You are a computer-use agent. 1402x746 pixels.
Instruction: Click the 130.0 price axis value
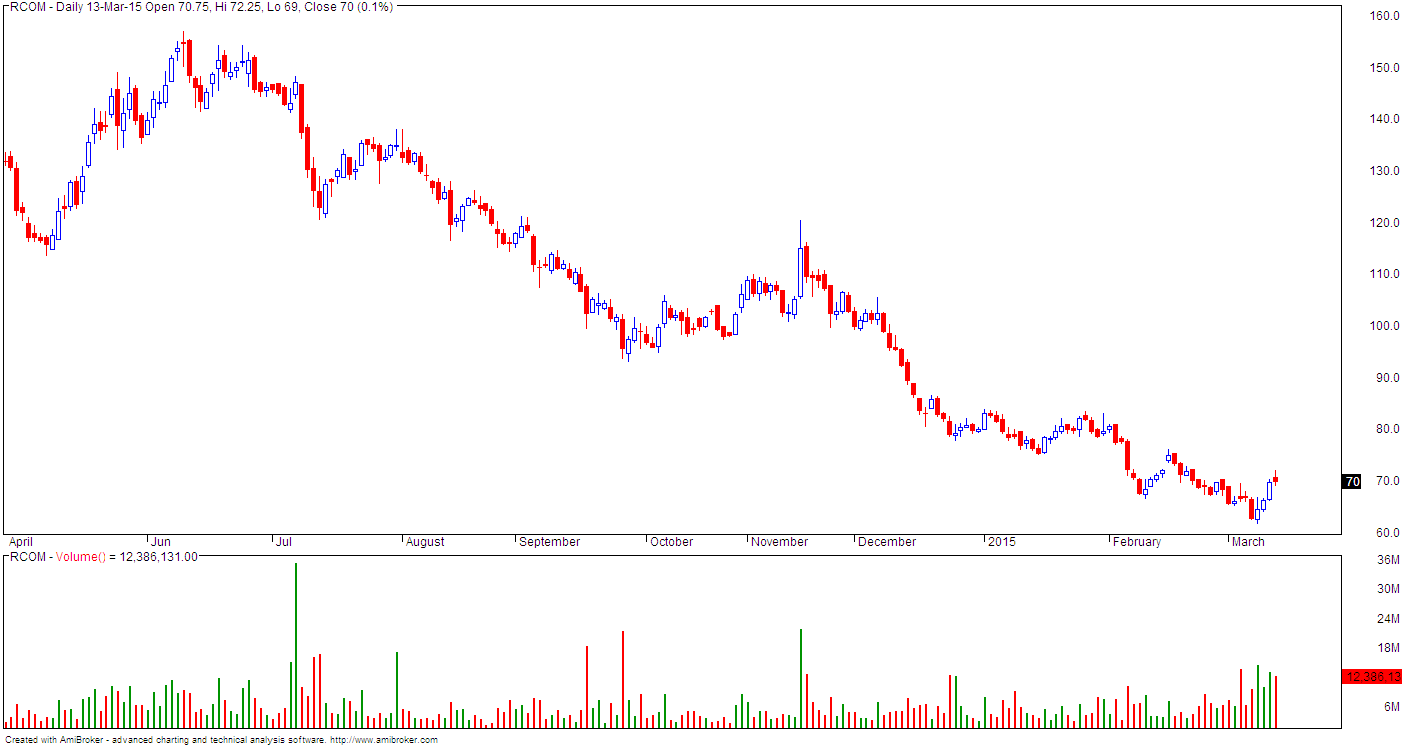(1384, 171)
